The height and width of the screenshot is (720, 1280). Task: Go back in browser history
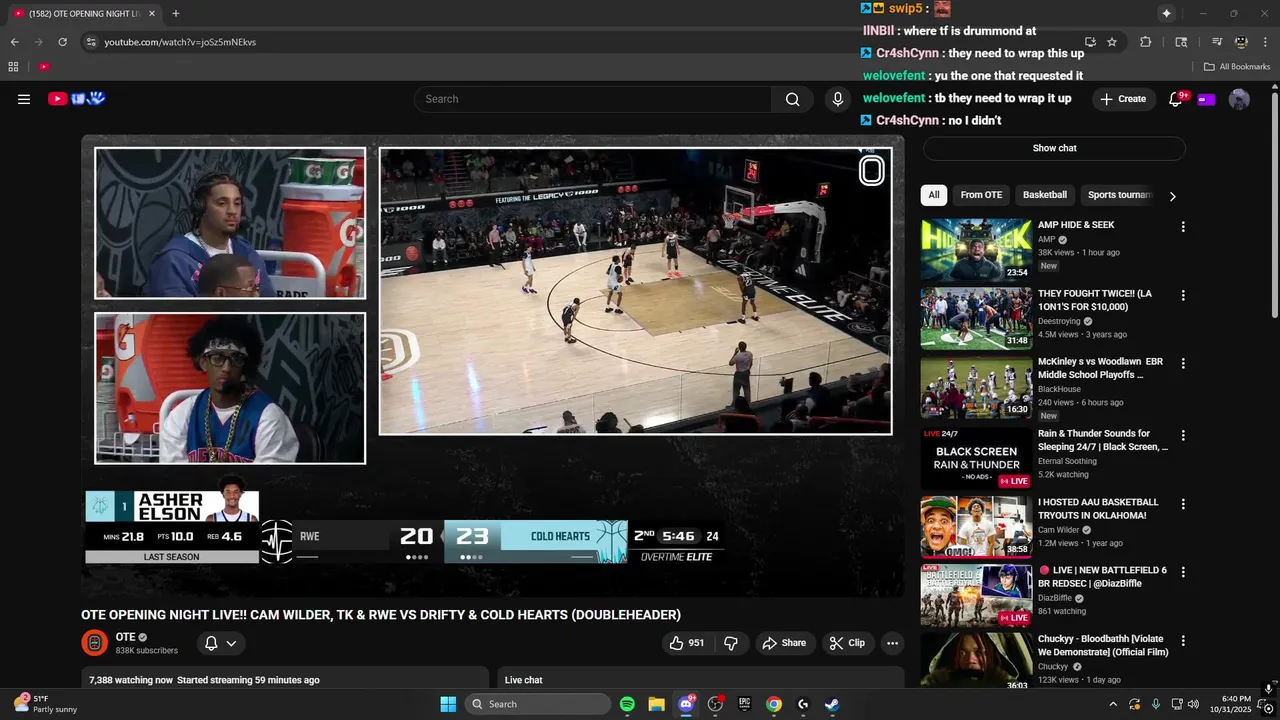[x=14, y=42]
